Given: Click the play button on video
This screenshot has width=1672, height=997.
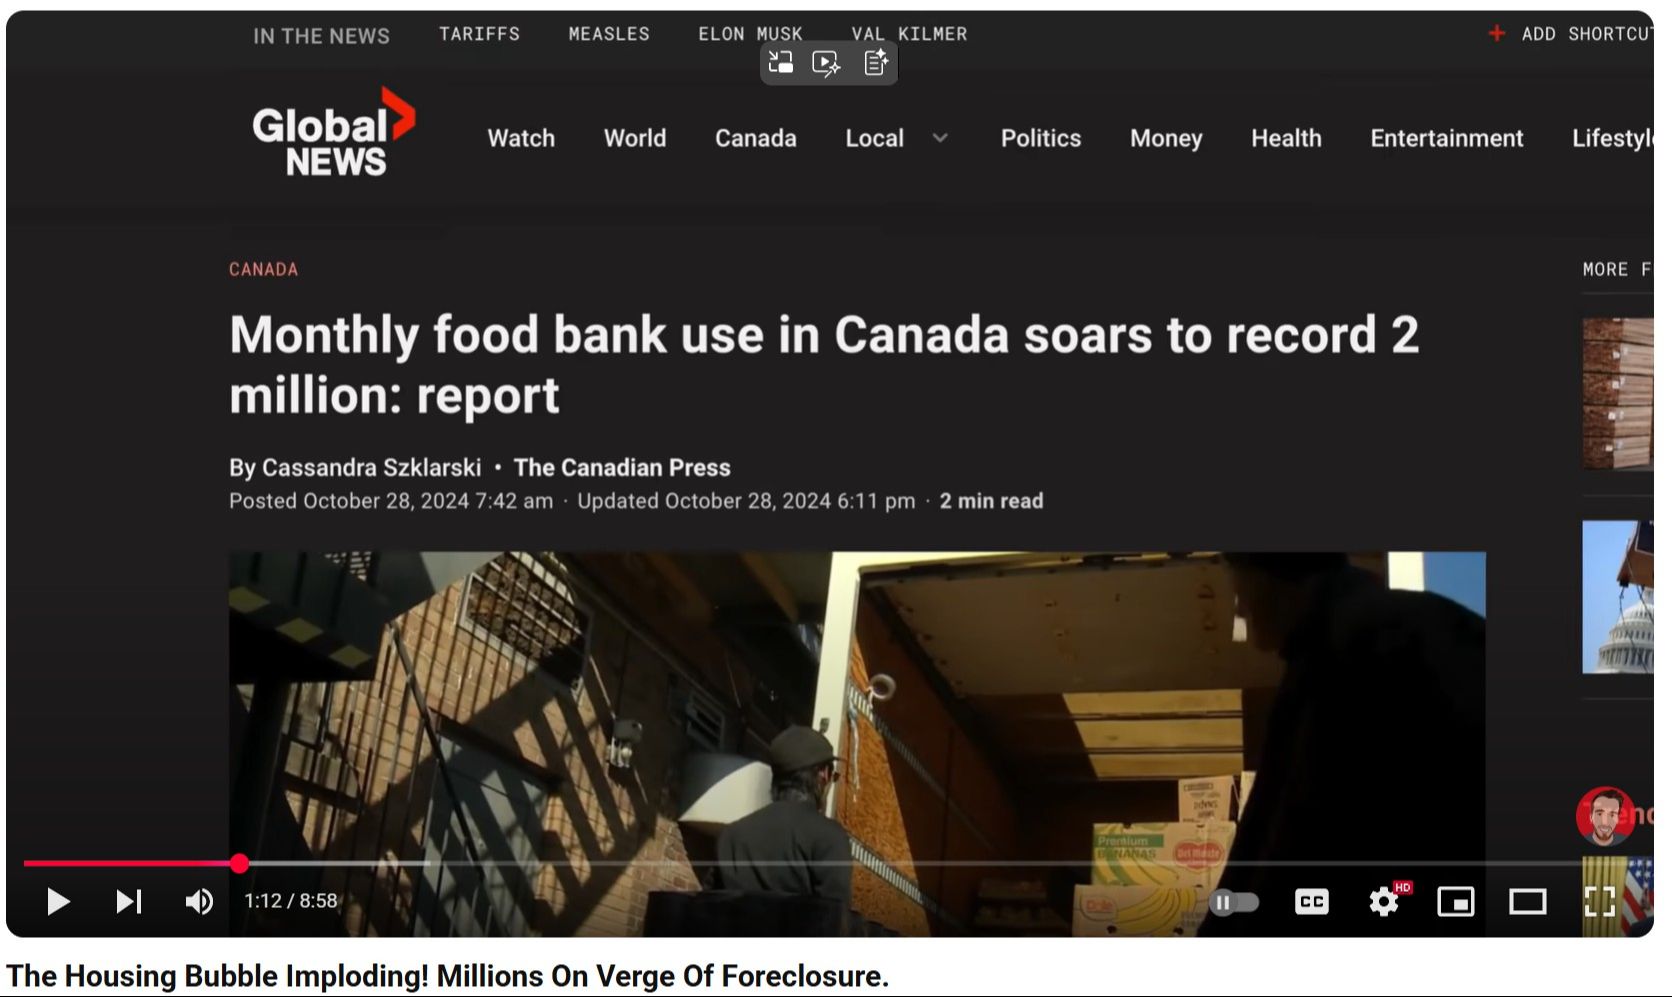Looking at the screenshot, I should pos(58,901).
